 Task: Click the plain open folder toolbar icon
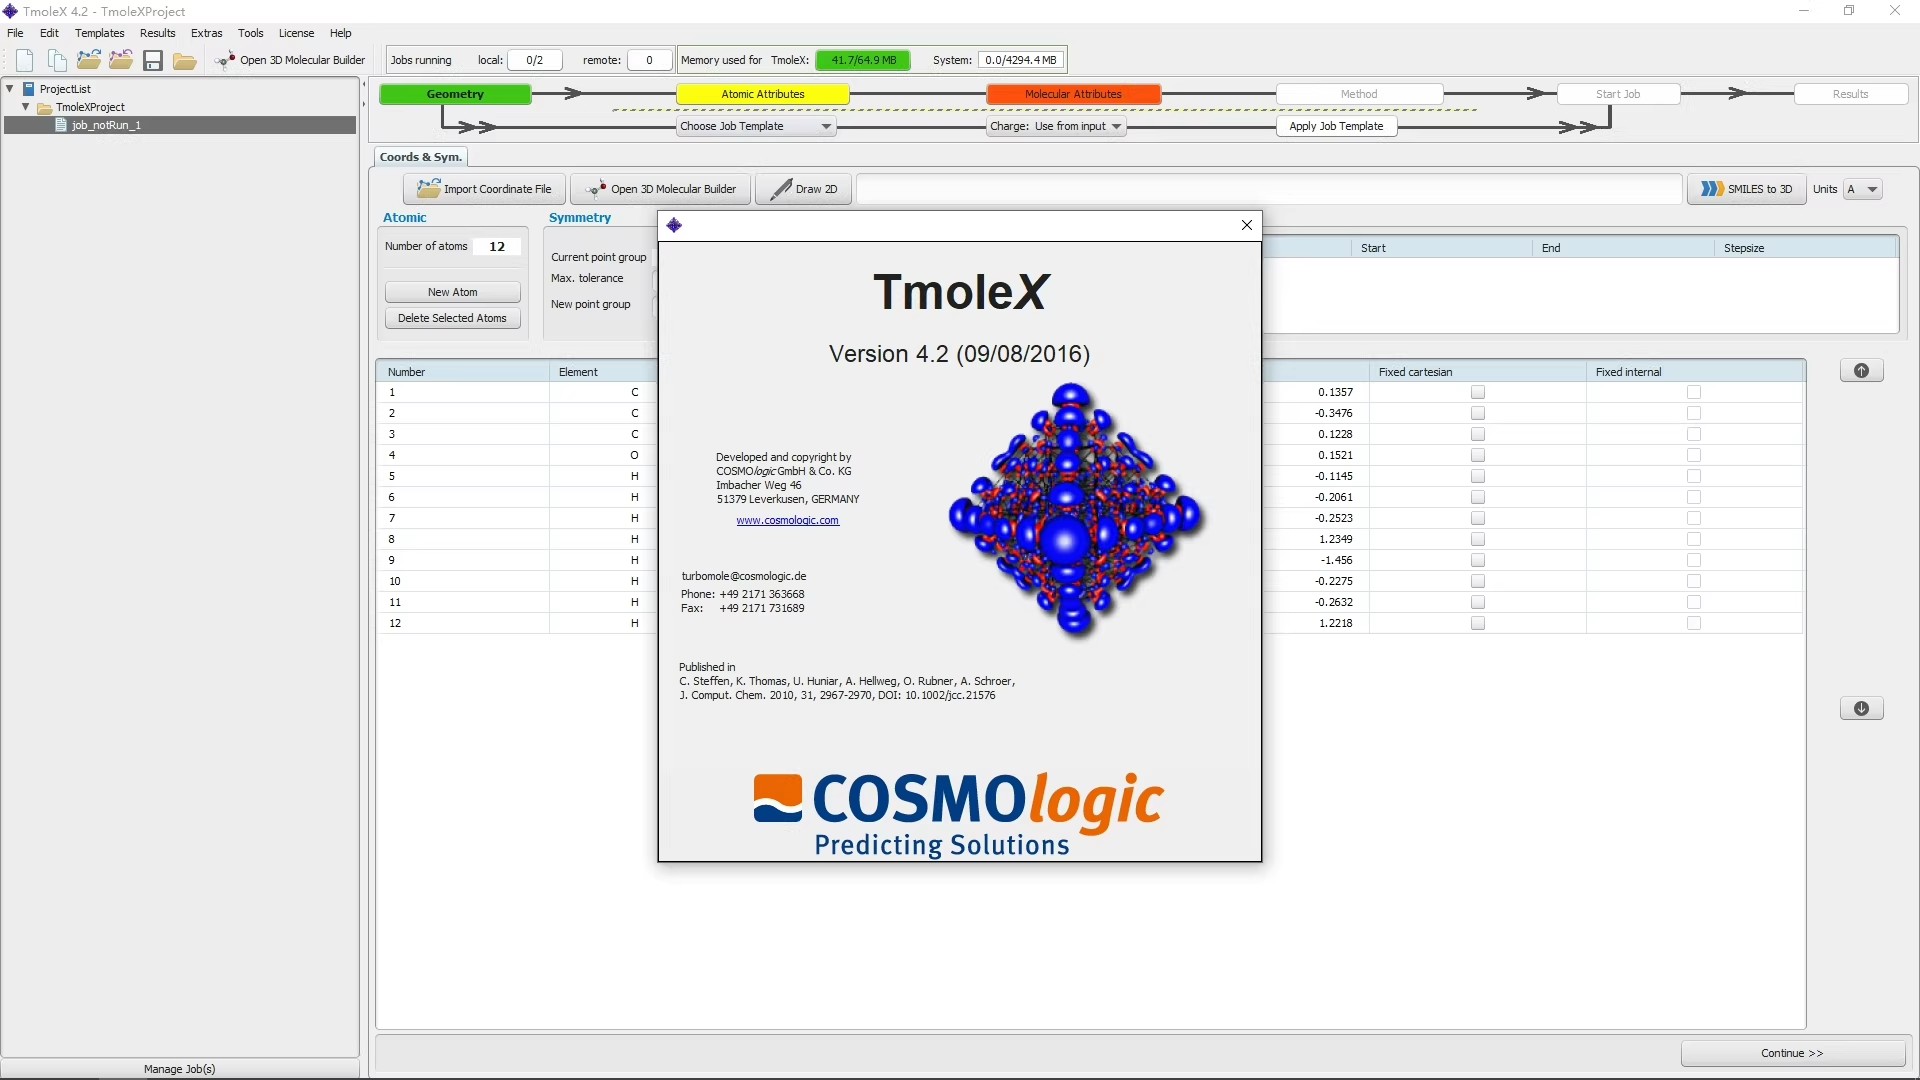point(185,60)
